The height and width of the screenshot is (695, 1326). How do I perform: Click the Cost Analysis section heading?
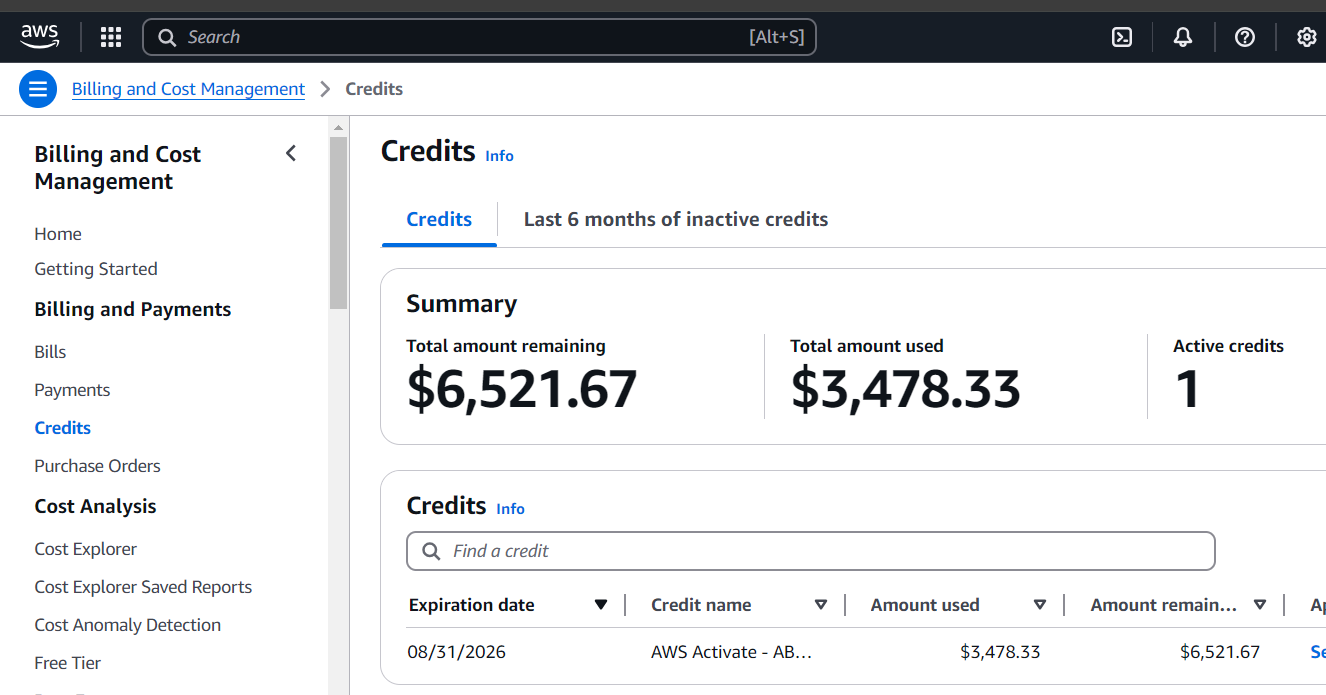click(x=95, y=507)
